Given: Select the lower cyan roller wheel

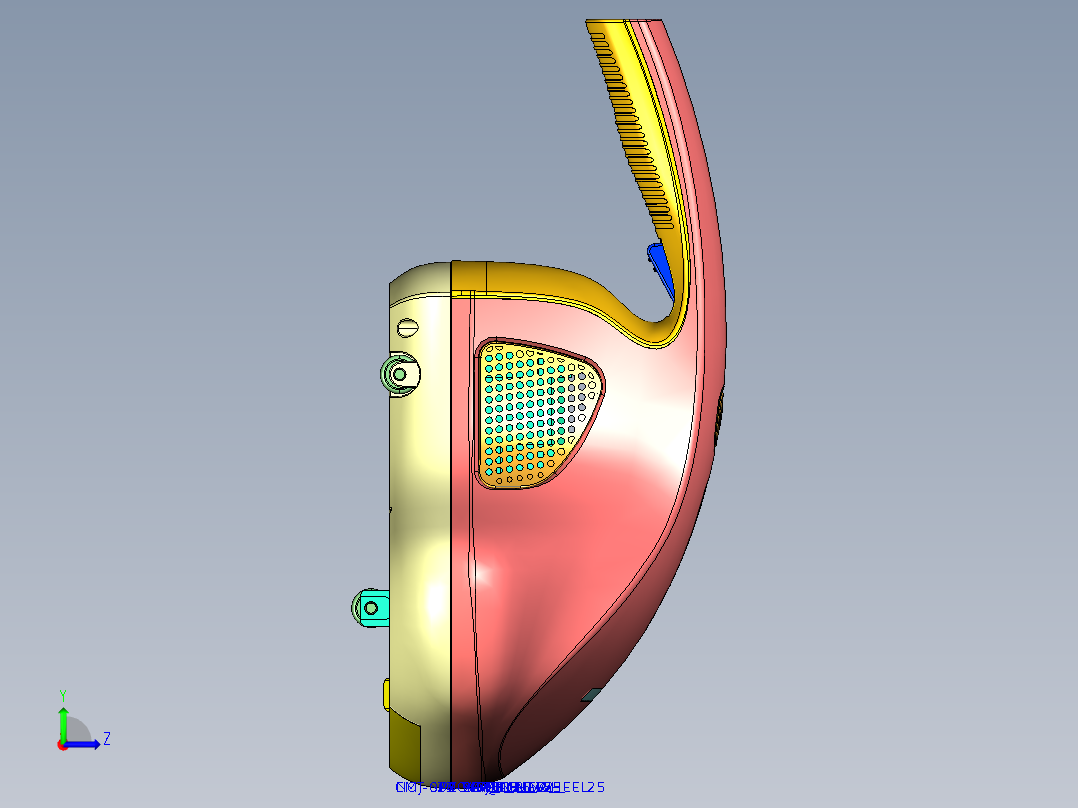Looking at the screenshot, I should (x=371, y=608).
